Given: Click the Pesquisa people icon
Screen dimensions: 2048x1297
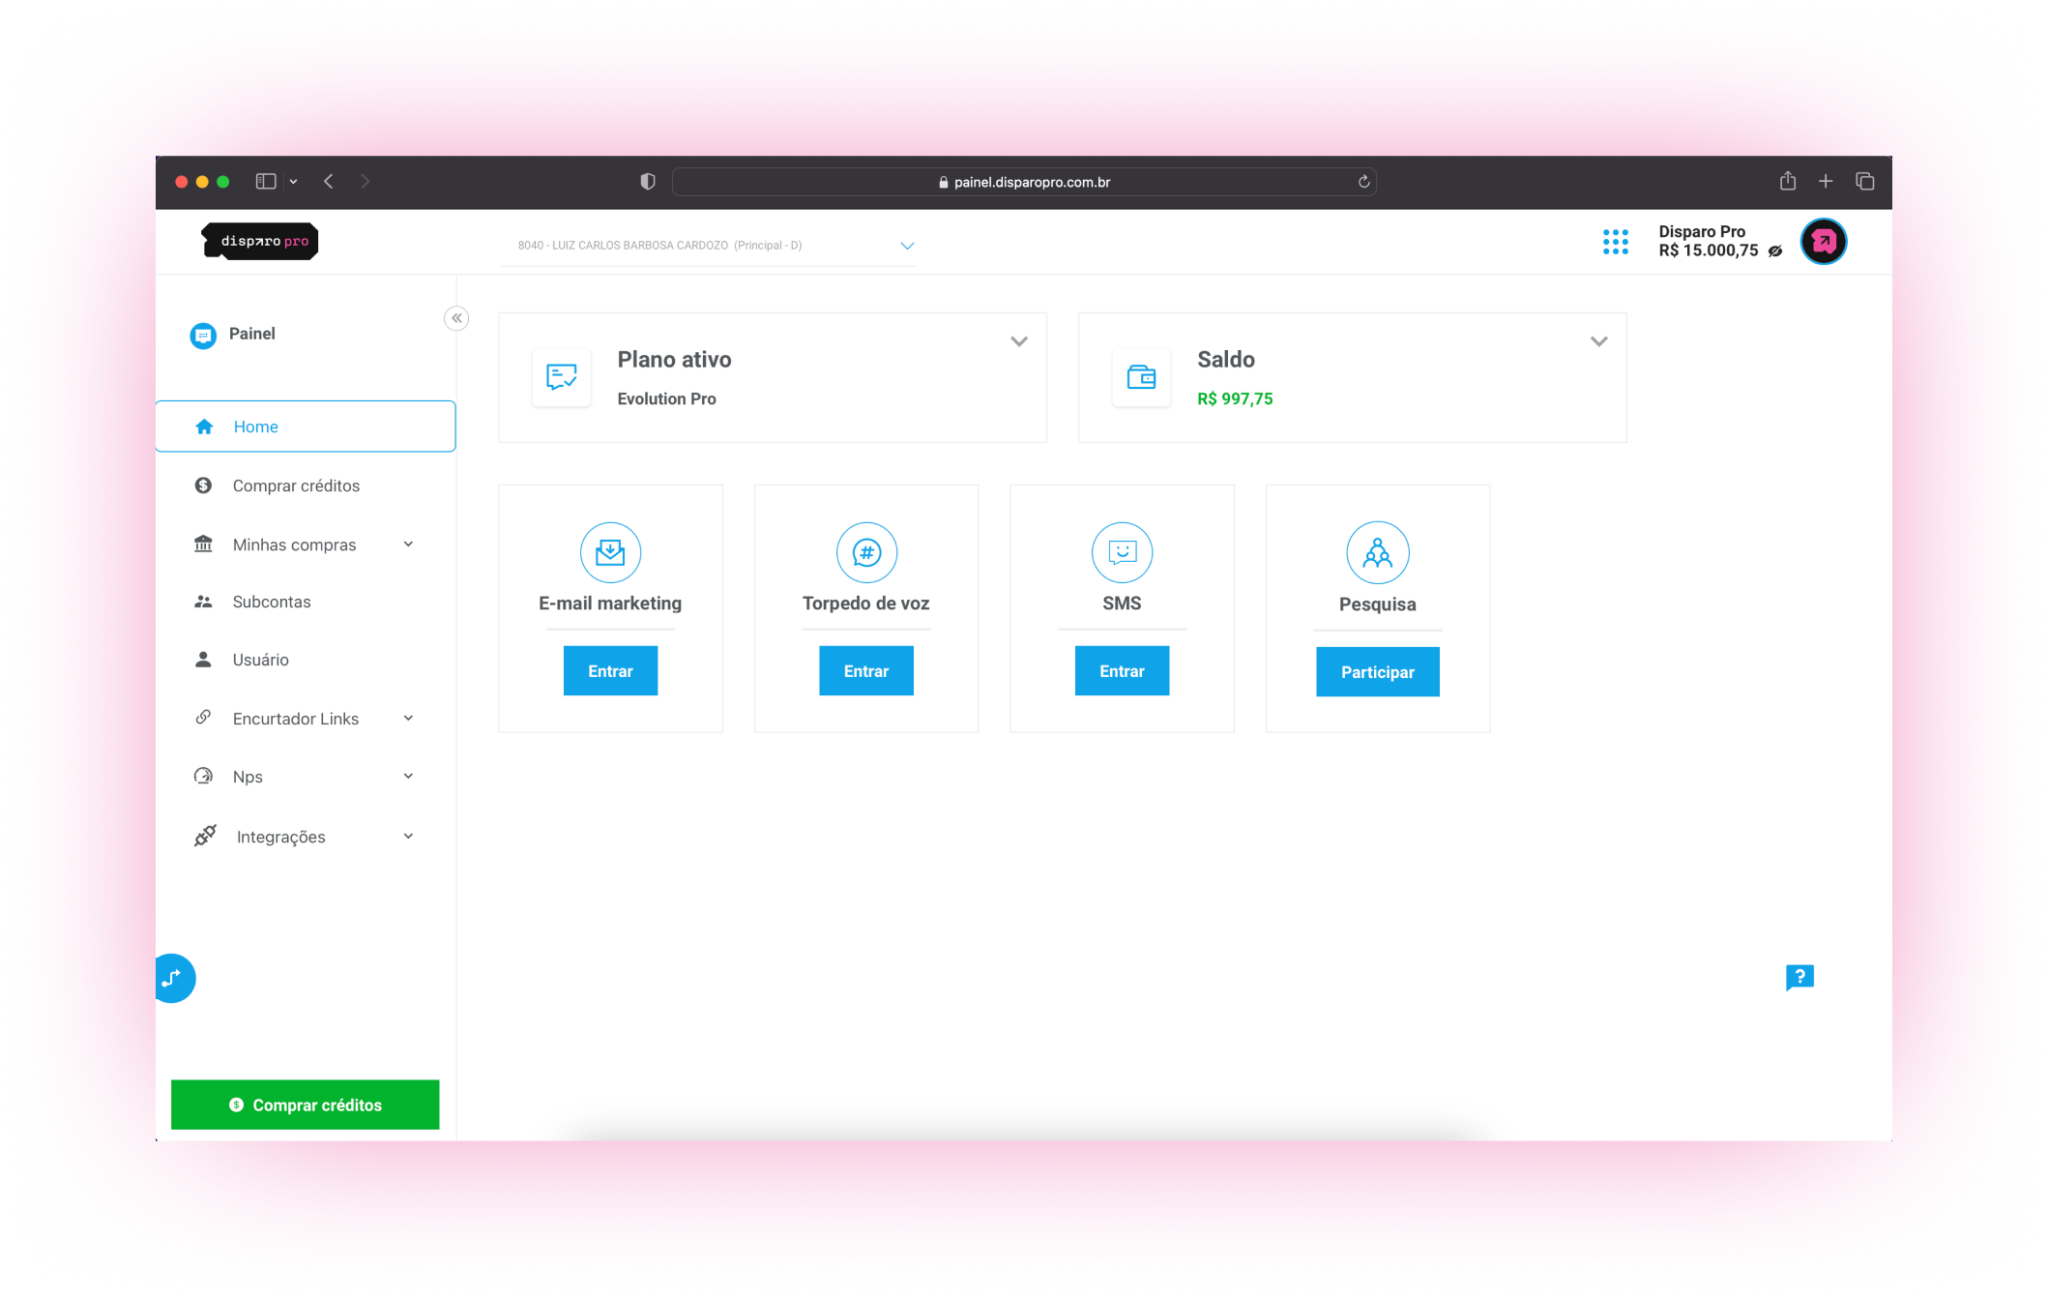Looking at the screenshot, I should pos(1377,552).
